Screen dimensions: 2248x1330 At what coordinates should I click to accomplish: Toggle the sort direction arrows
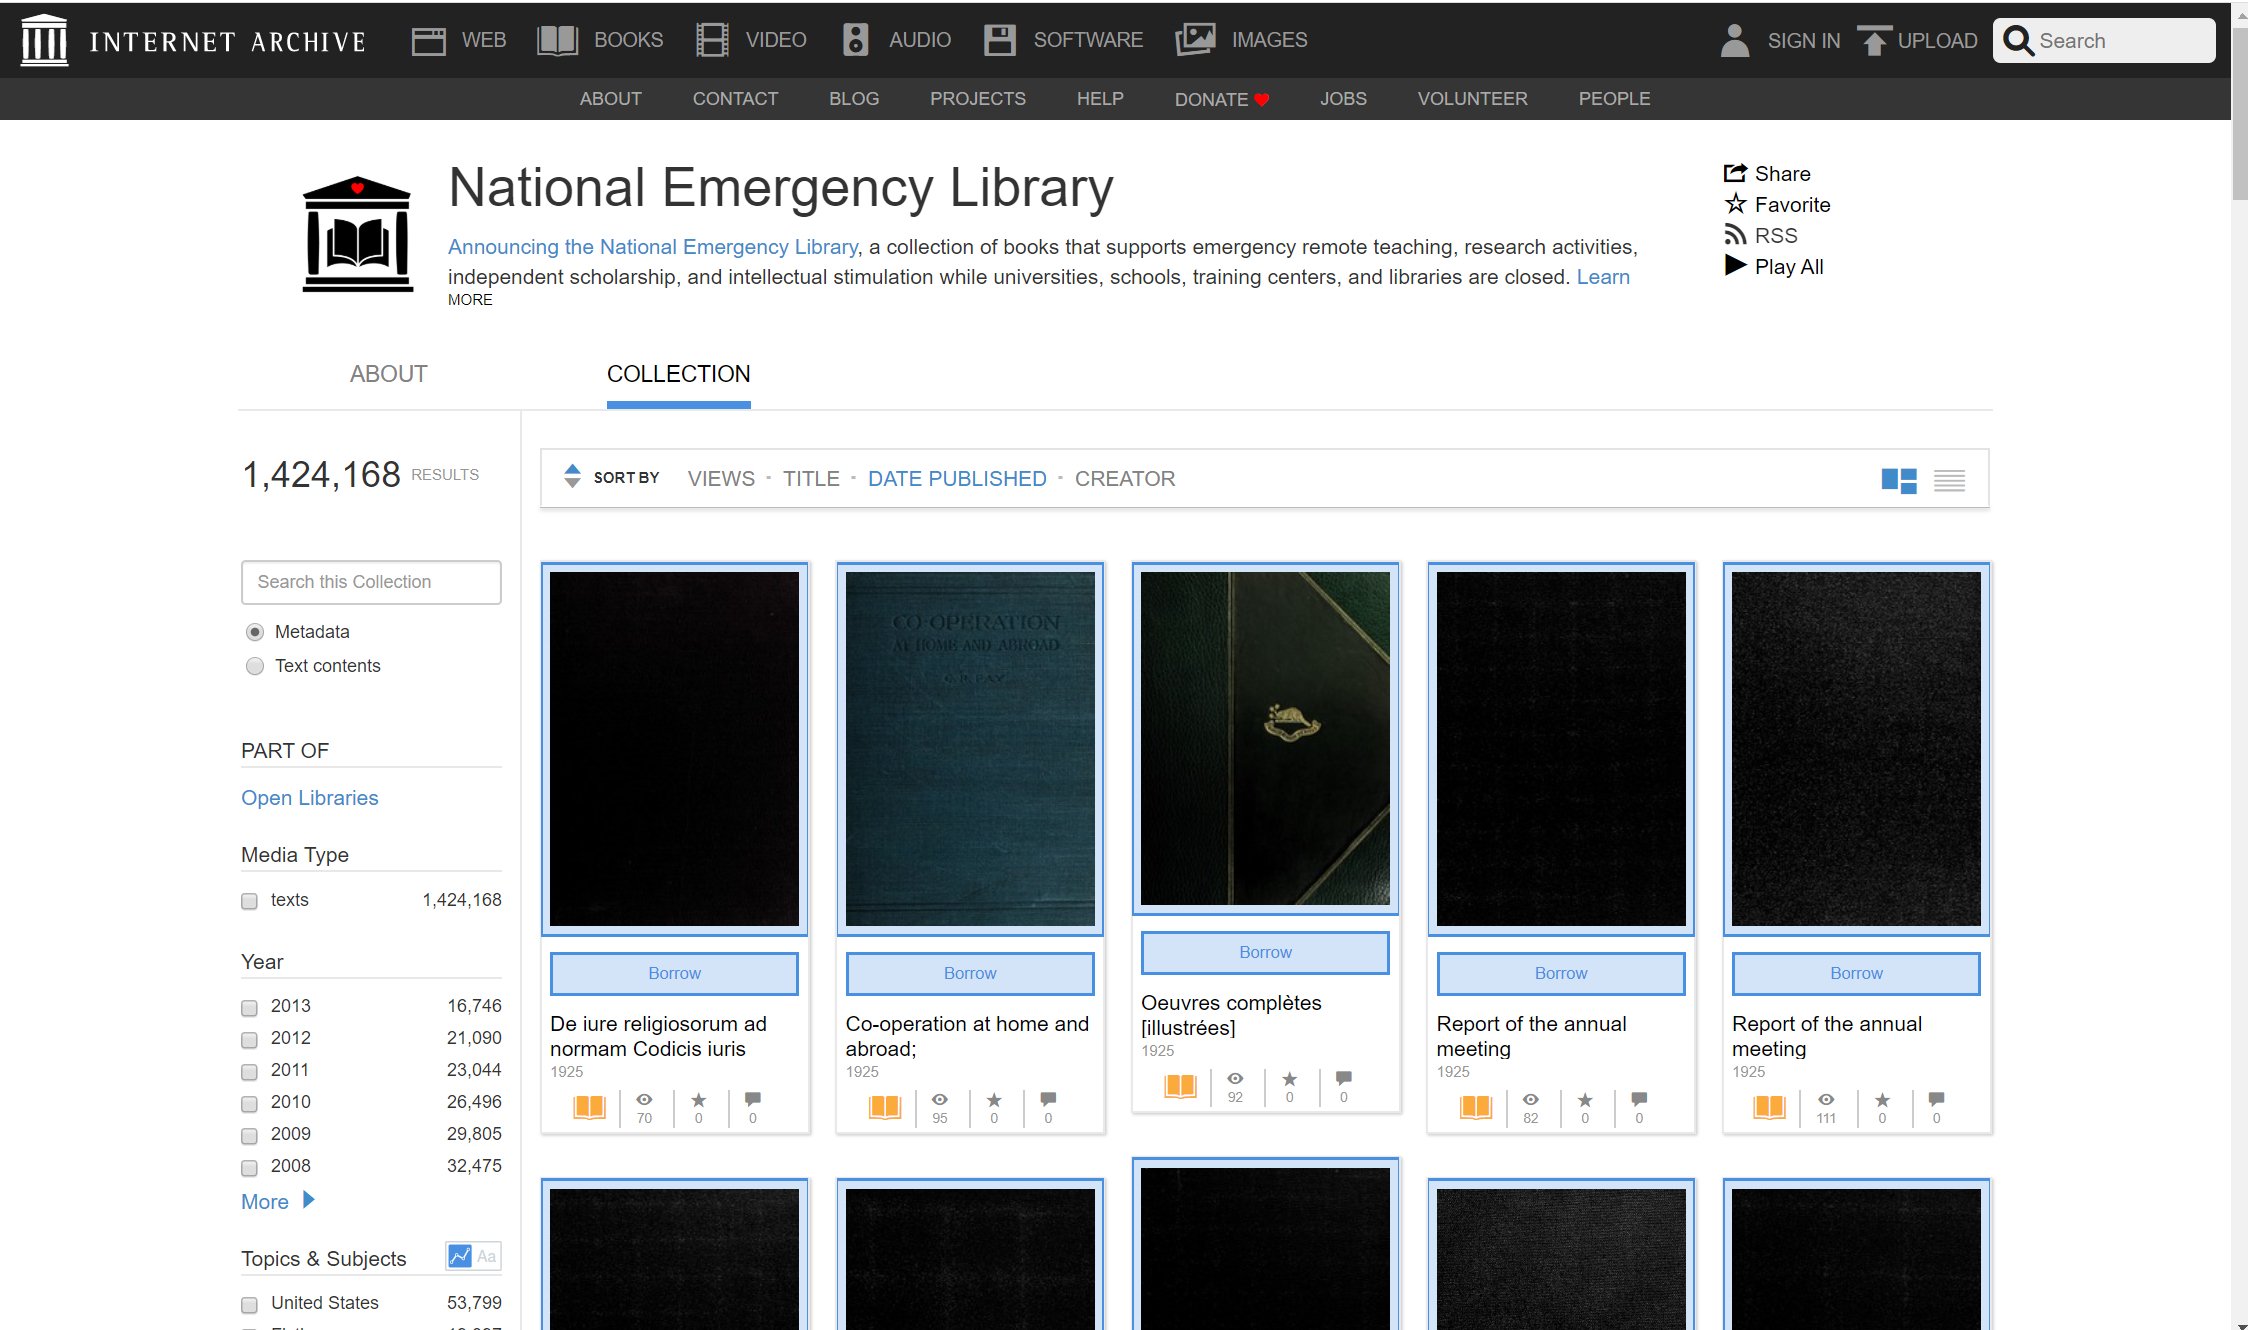click(x=572, y=478)
